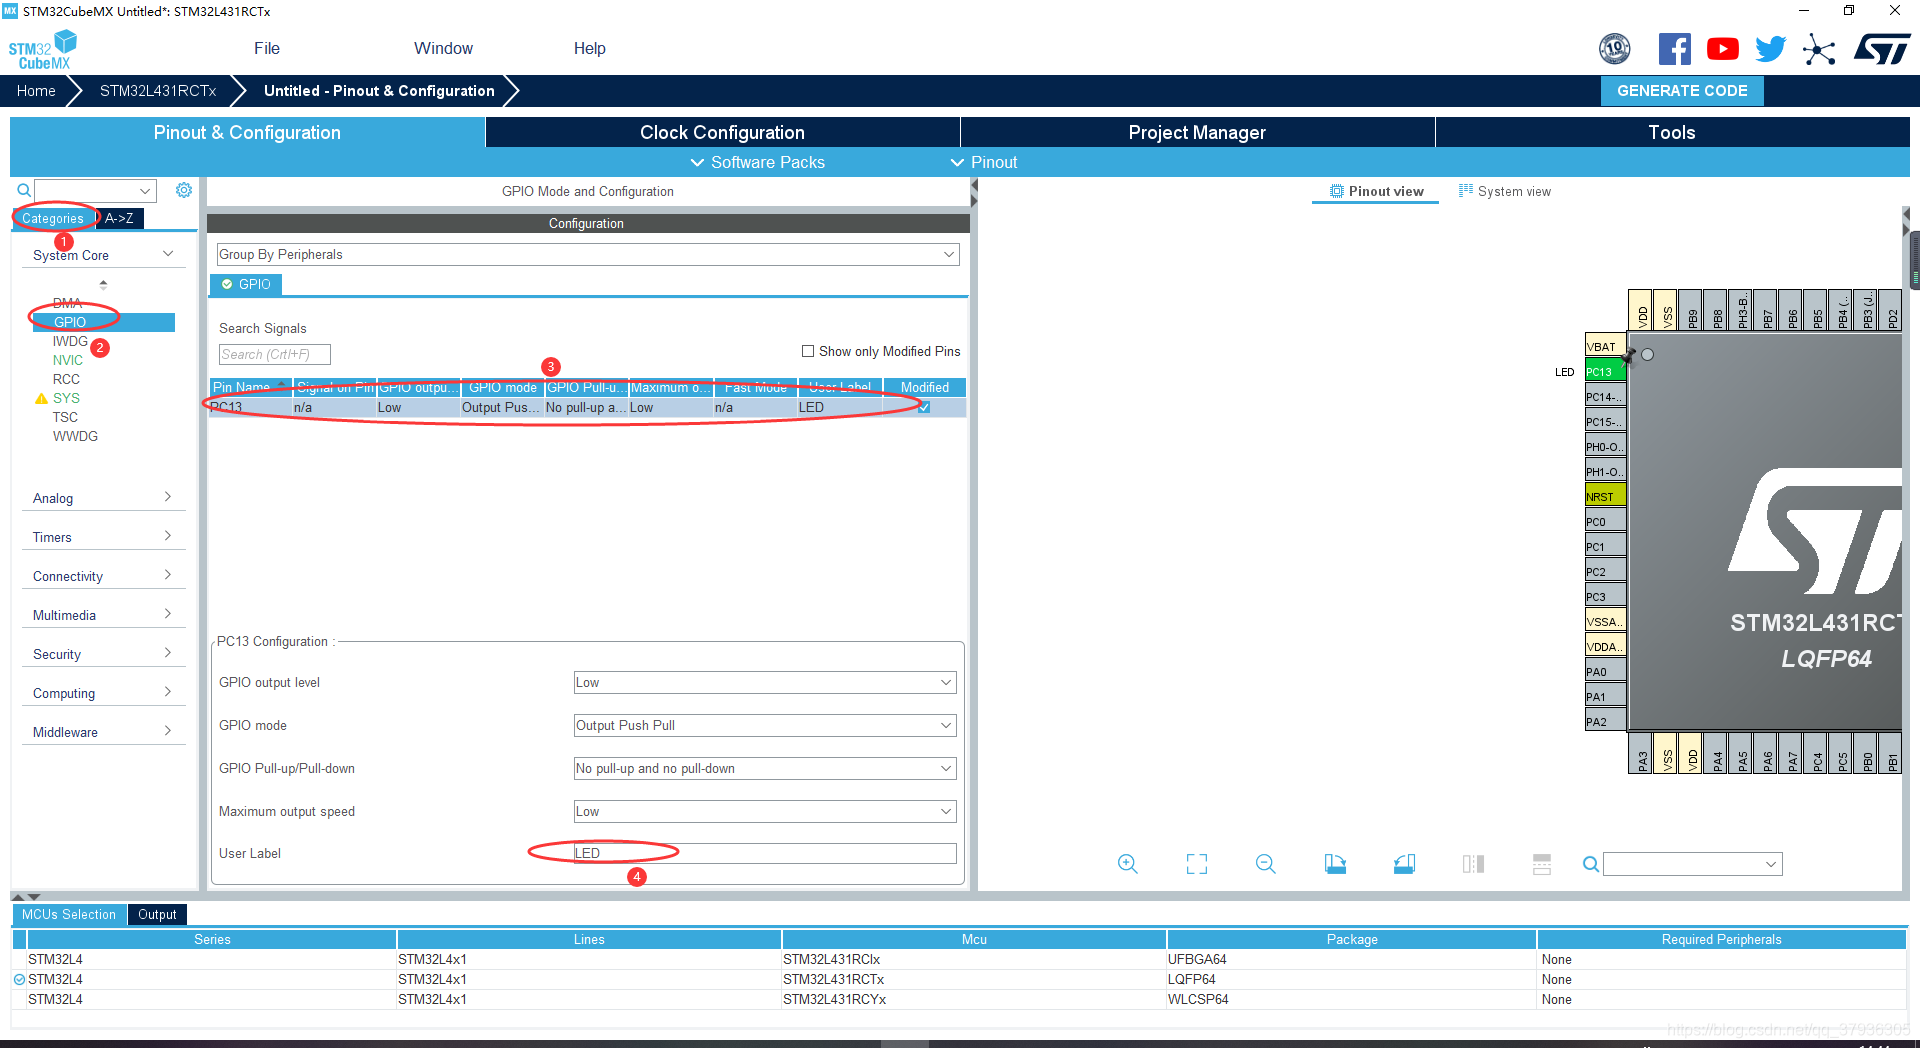The image size is (1920, 1048).
Task: Expand the Connectivity category
Action: click(x=103, y=576)
